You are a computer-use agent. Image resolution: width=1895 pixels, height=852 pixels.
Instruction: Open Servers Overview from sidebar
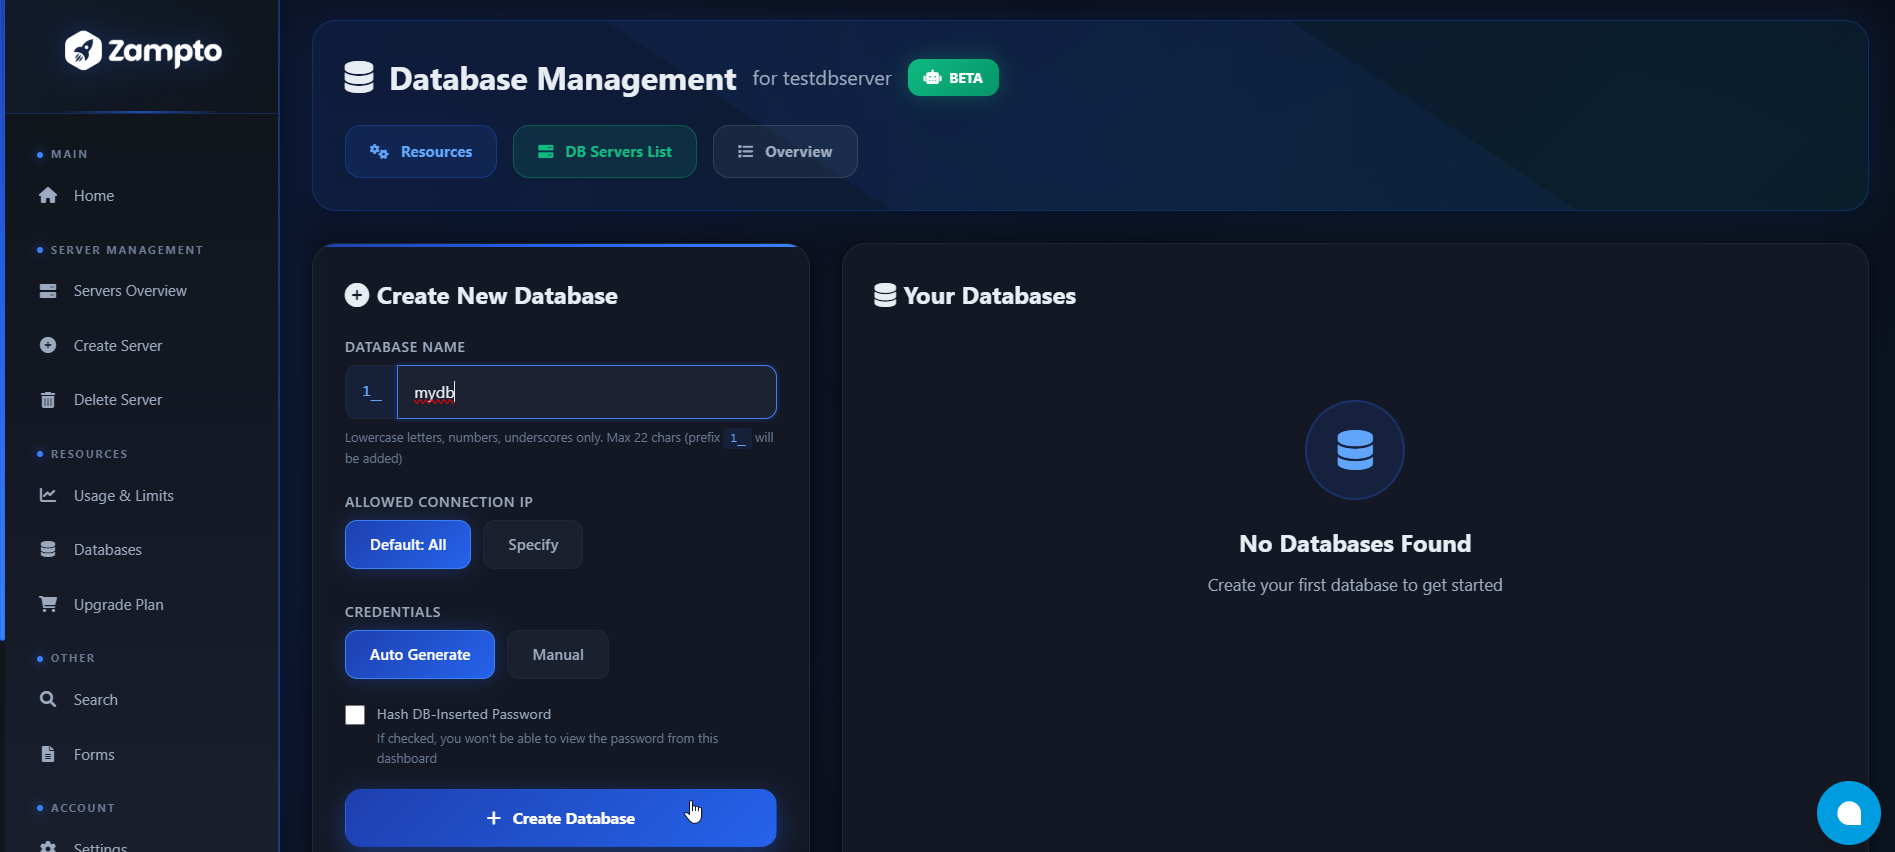[130, 291]
